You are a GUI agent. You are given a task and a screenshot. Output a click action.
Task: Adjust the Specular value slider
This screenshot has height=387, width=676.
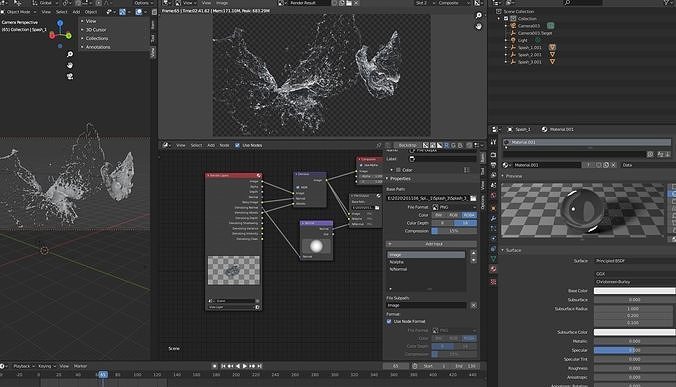point(635,350)
